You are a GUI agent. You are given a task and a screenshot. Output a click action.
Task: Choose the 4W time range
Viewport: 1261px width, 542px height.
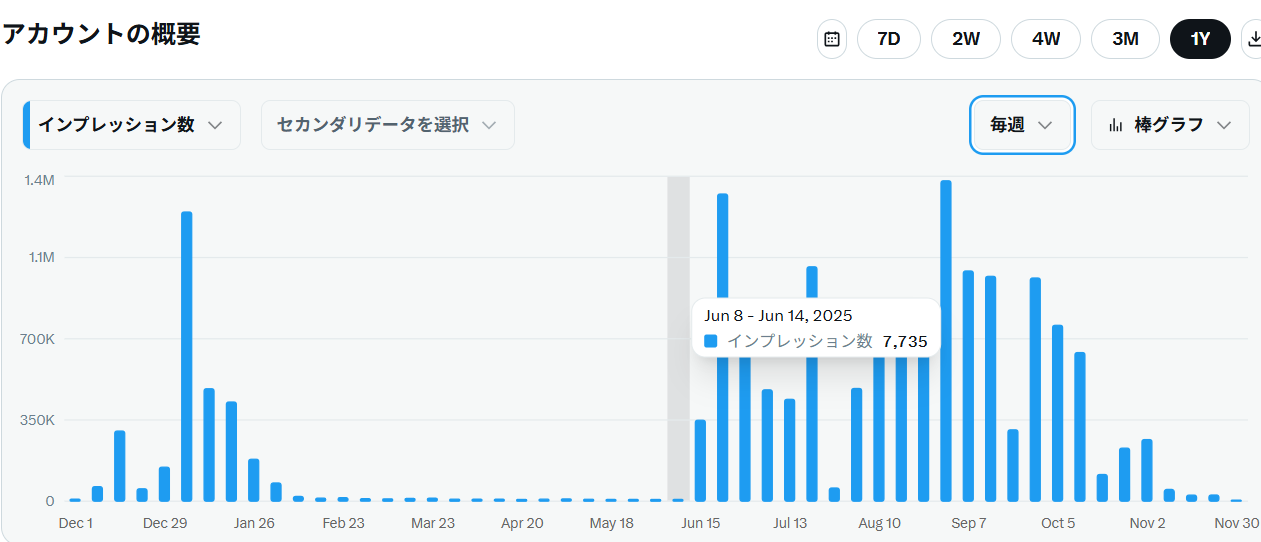click(1045, 39)
